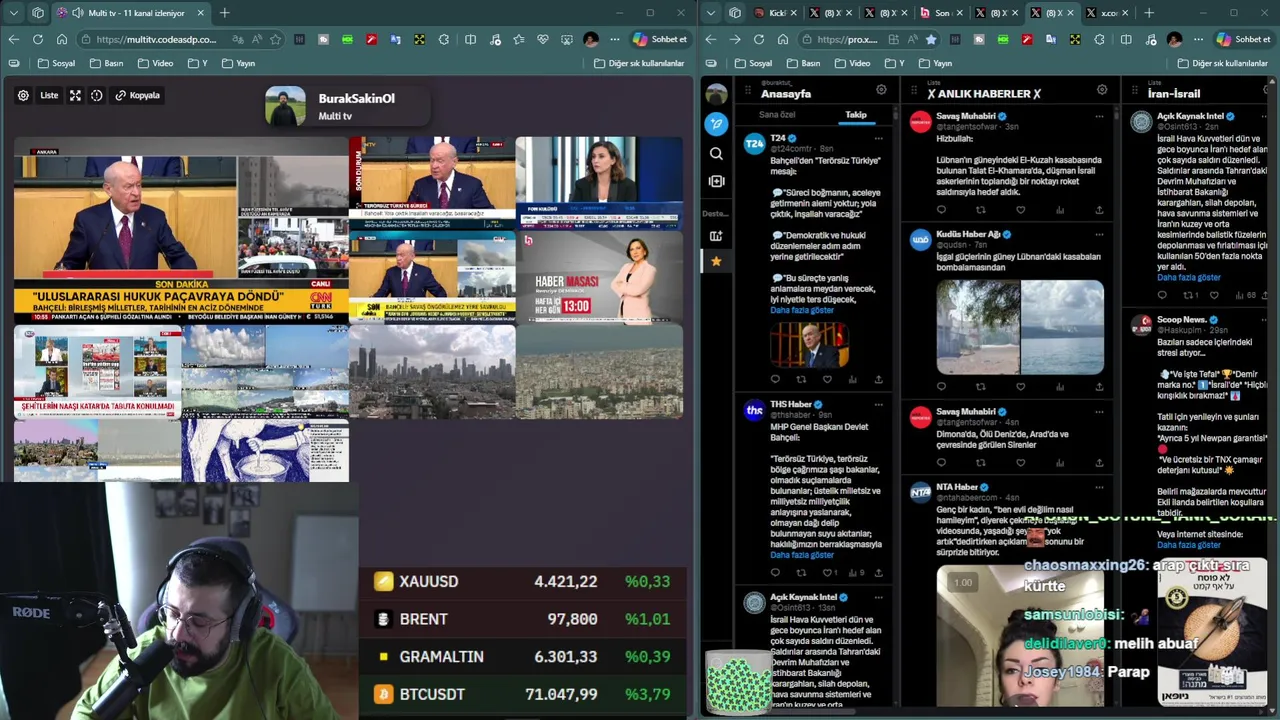This screenshot has height=720, width=1280.
Task: Click BTCUSDT ticker row
Action: coord(522,694)
